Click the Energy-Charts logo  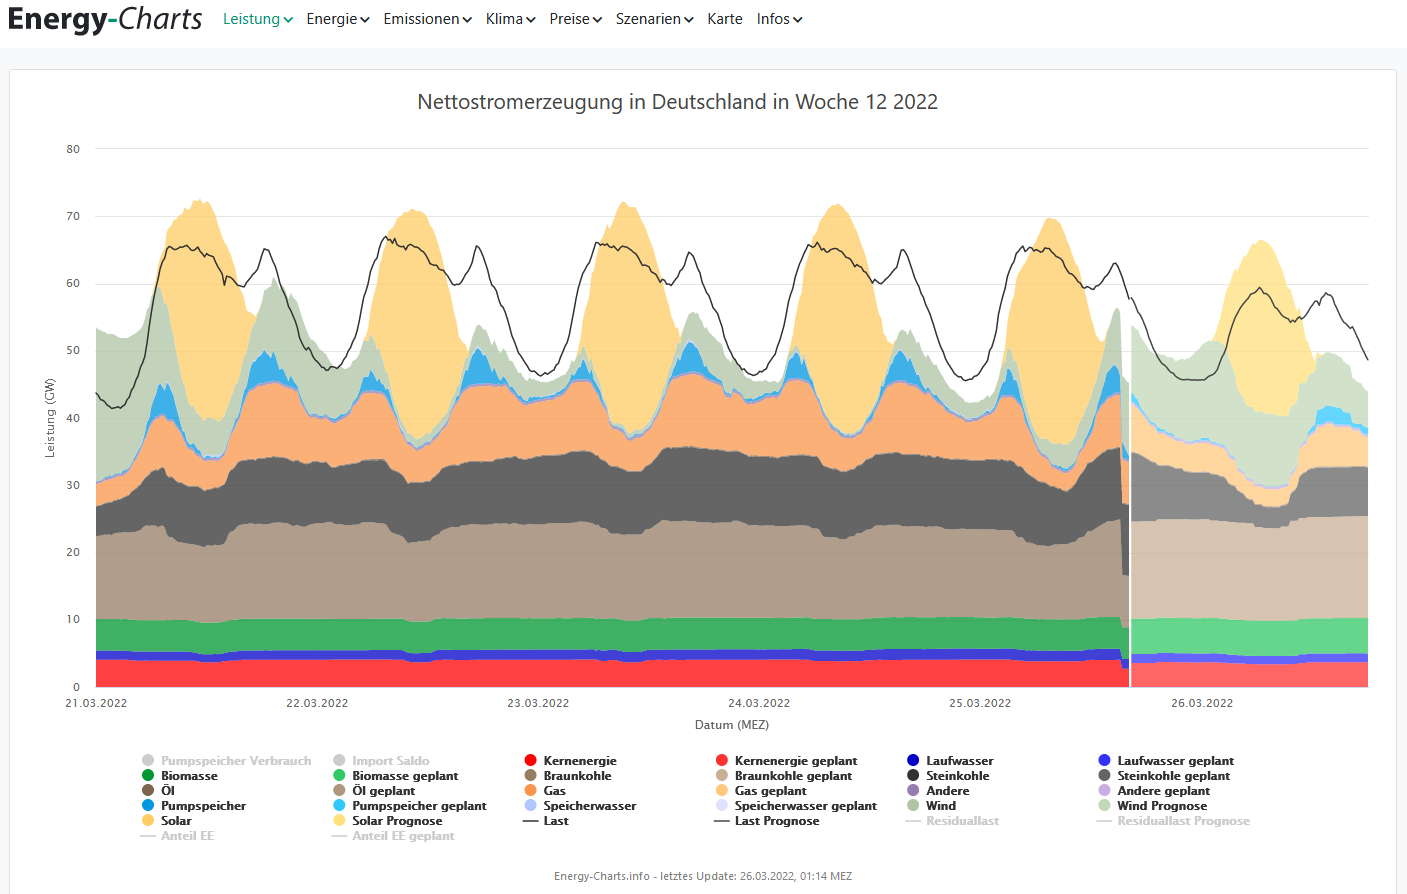pyautogui.click(x=105, y=19)
